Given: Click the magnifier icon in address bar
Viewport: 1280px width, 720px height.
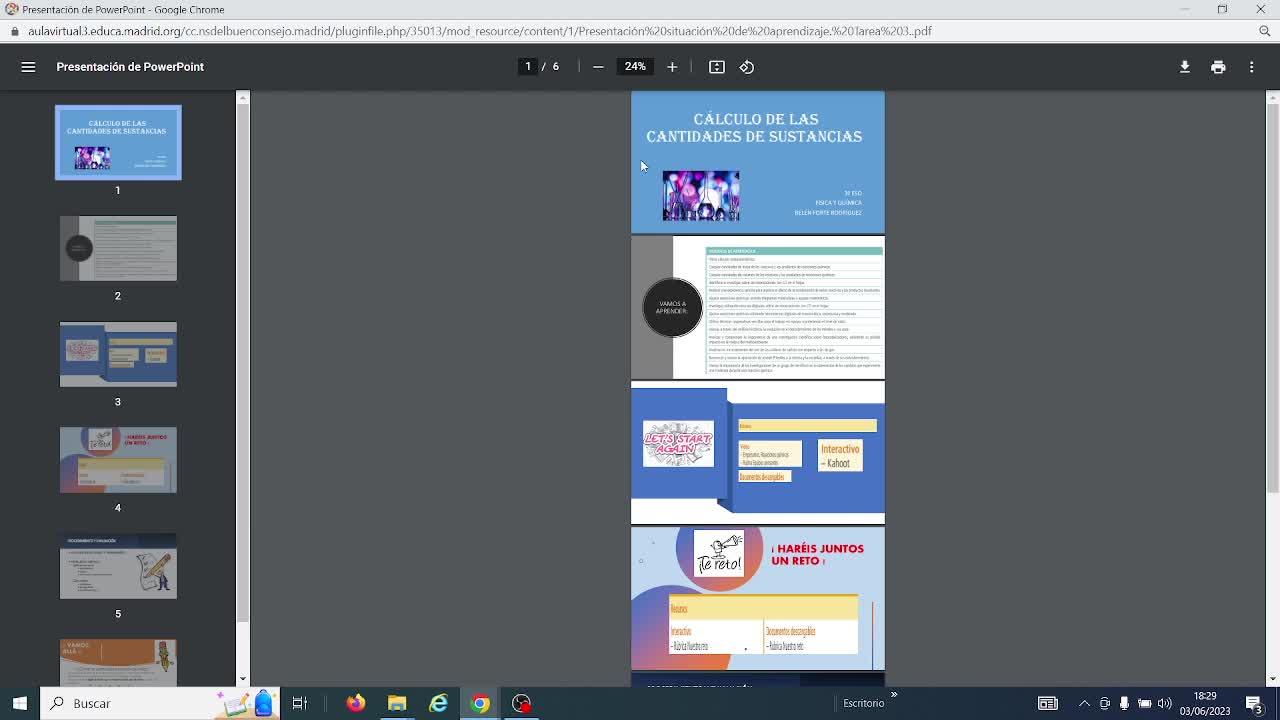Looking at the screenshot, I should [x=1264, y=31].
